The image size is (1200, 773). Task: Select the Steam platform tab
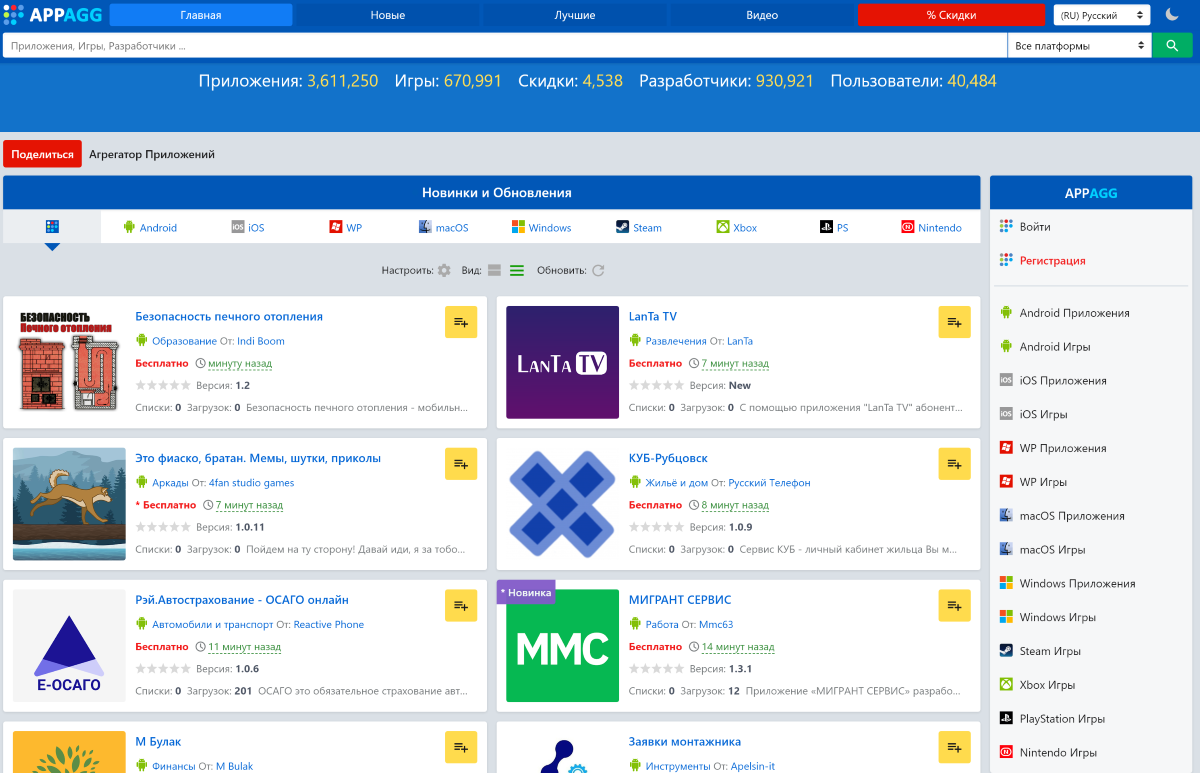(x=638, y=227)
